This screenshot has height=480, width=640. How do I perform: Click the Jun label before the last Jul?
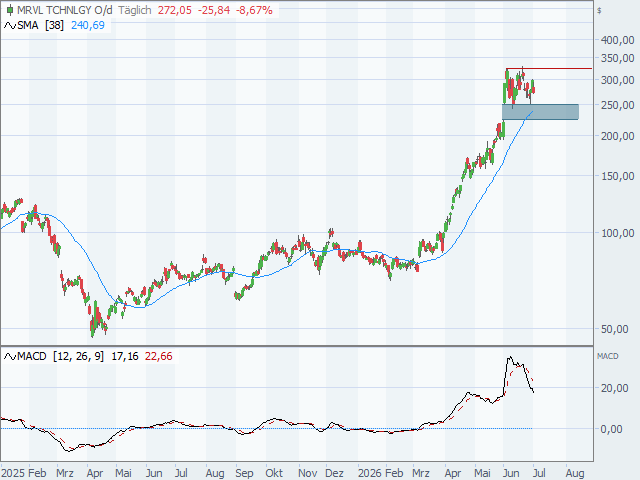511,473
